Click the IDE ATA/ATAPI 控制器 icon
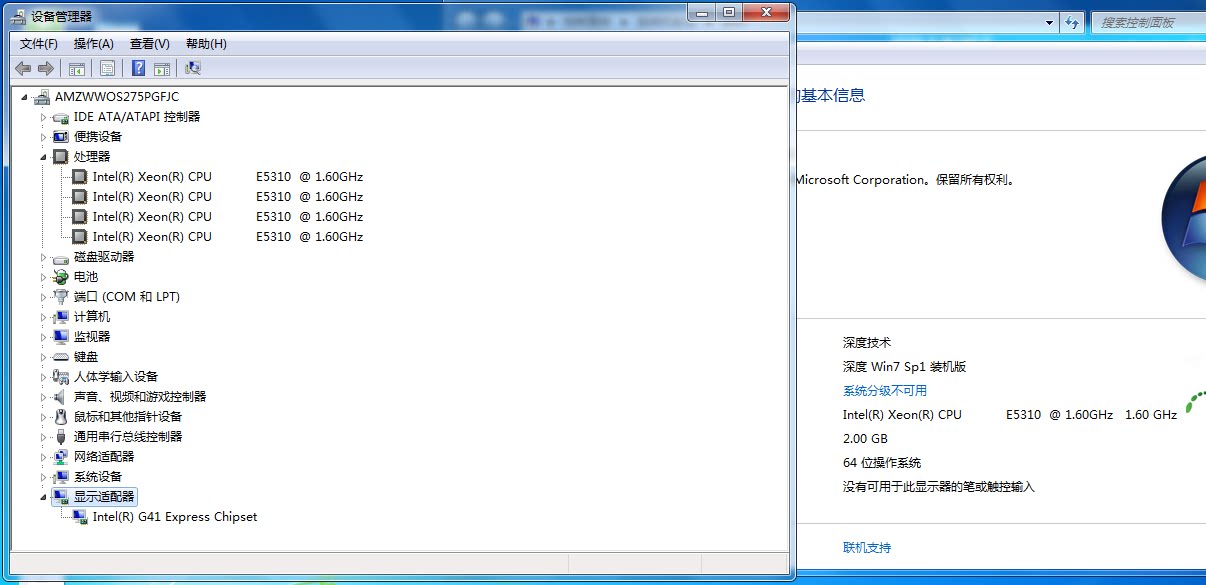Image resolution: width=1206 pixels, height=585 pixels. pyautogui.click(x=61, y=117)
